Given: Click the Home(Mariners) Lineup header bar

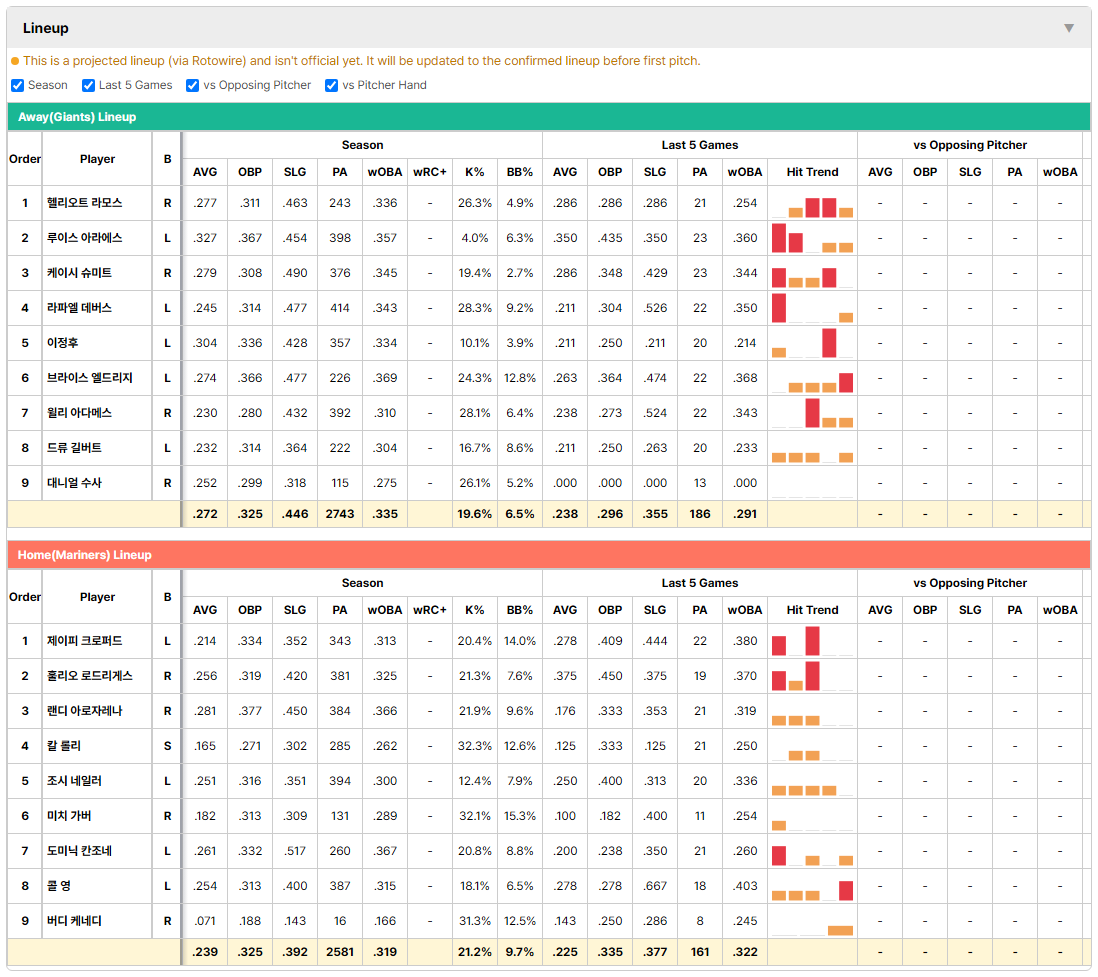Looking at the screenshot, I should (x=549, y=555).
